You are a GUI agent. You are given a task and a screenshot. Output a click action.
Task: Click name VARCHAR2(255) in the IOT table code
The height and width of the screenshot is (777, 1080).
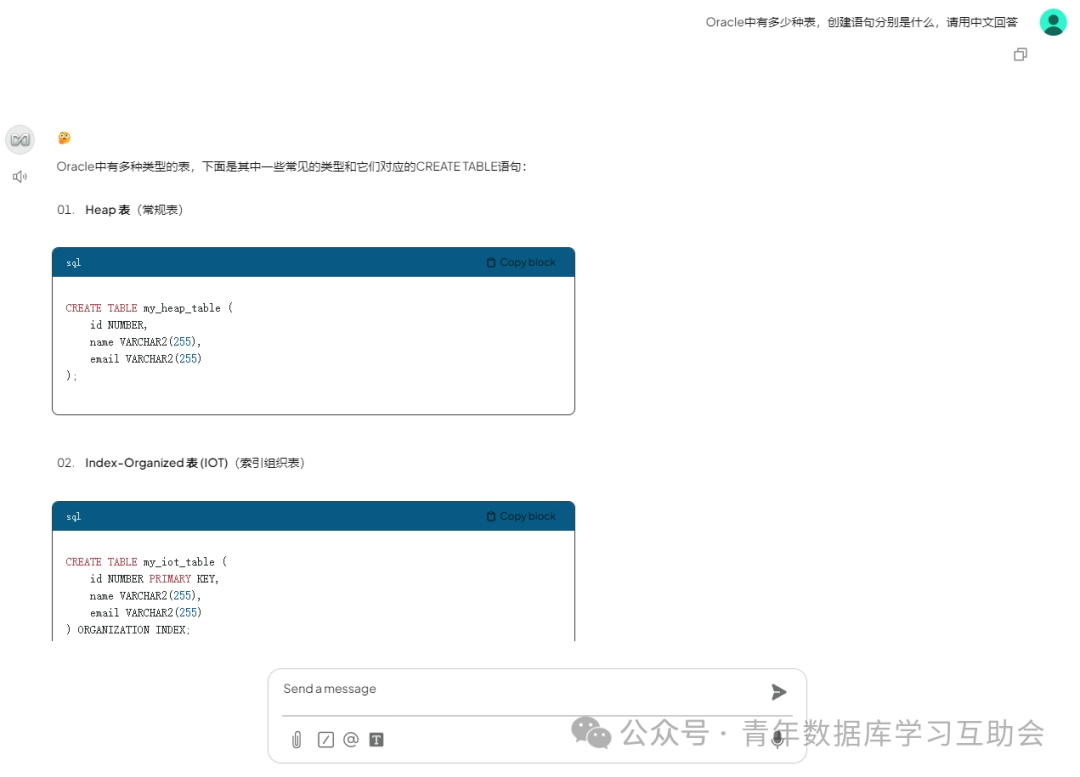coord(145,596)
